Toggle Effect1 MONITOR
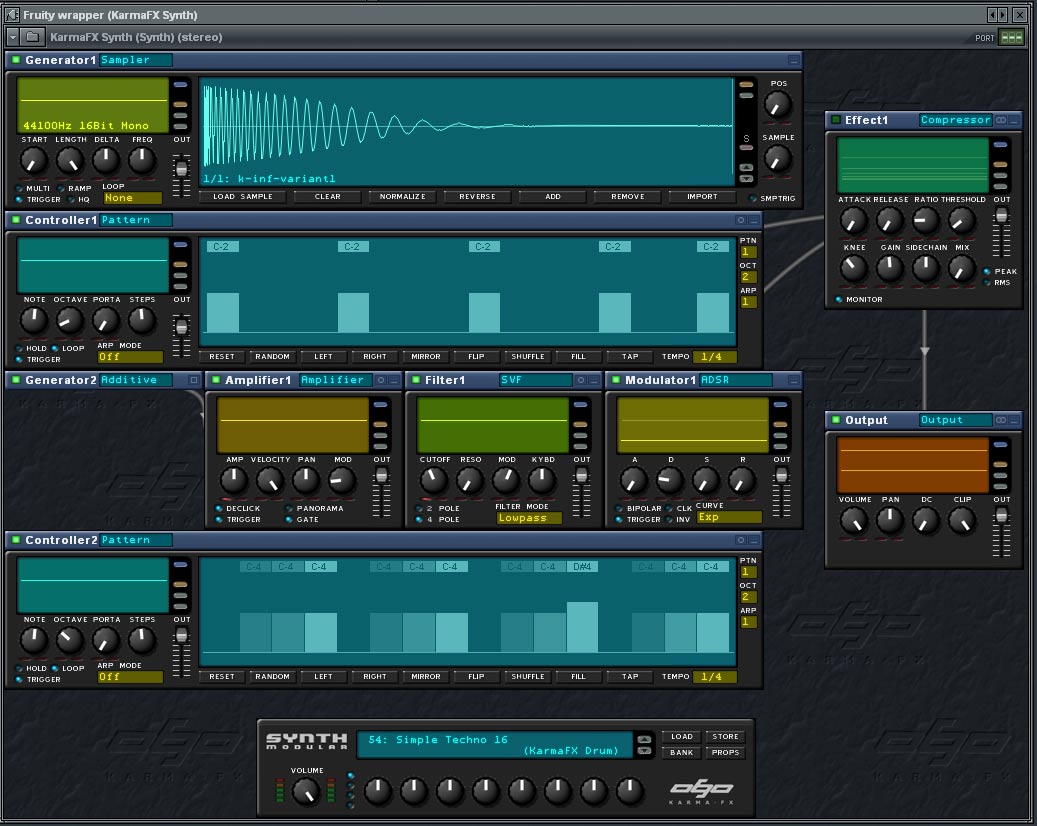1037x826 pixels. 839,300
